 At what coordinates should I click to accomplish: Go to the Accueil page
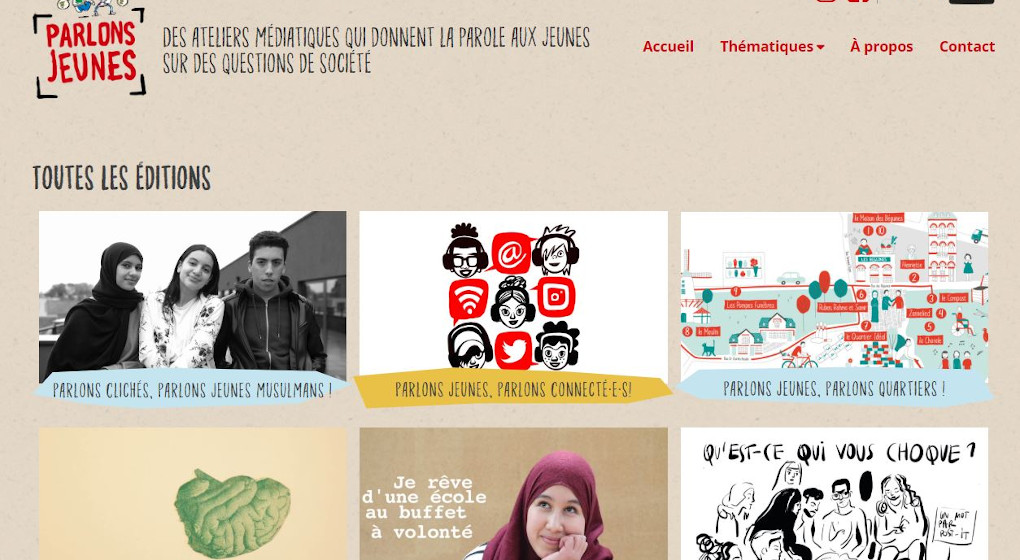(x=668, y=46)
